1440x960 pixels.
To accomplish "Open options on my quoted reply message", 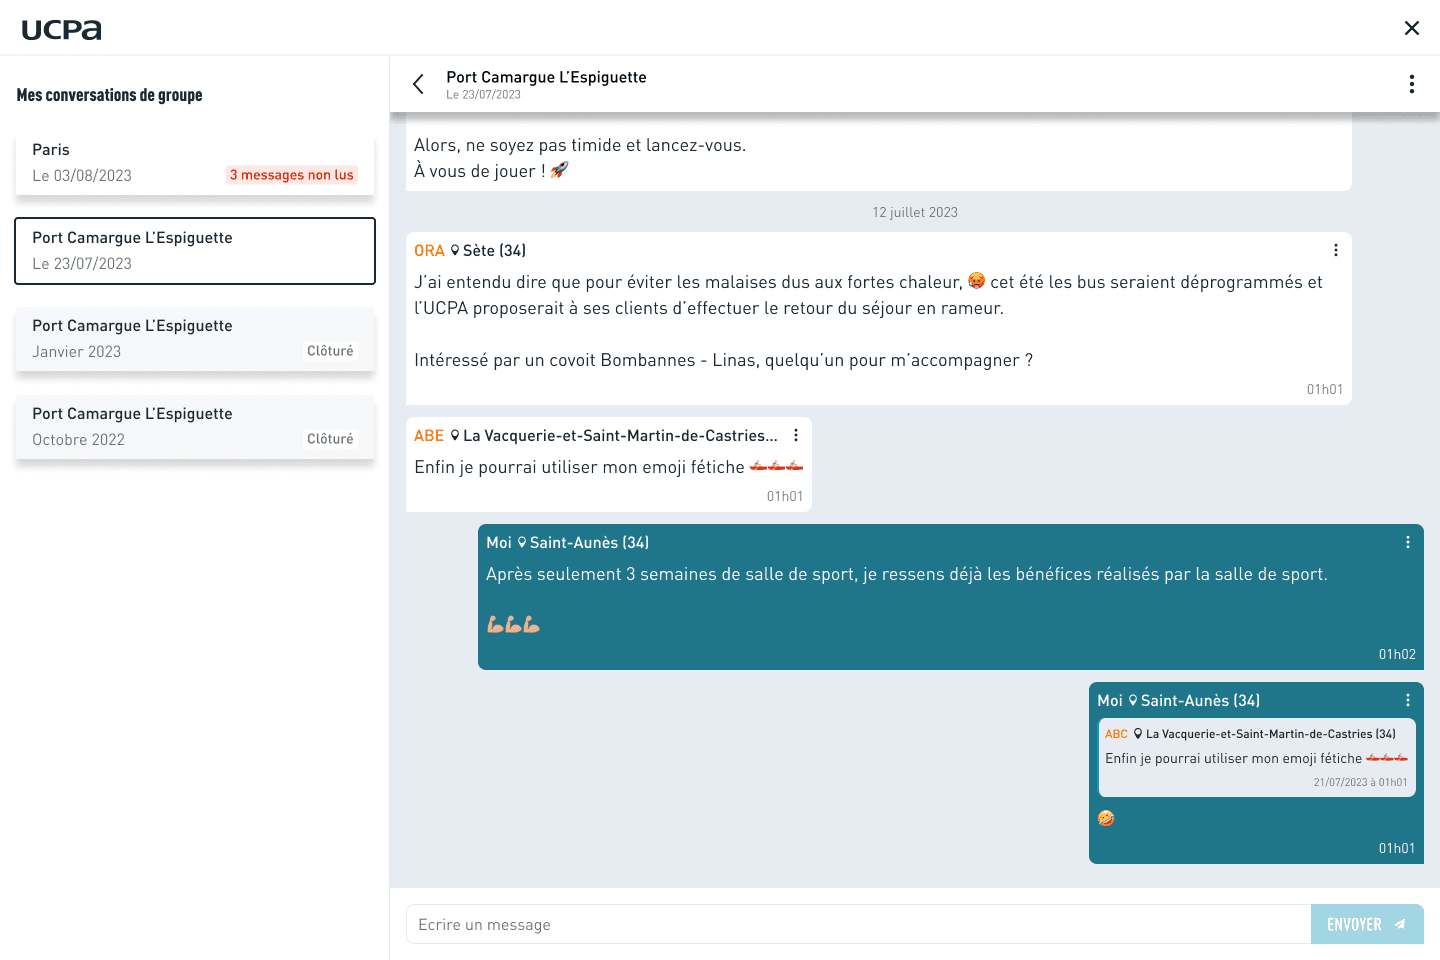I will point(1408,700).
